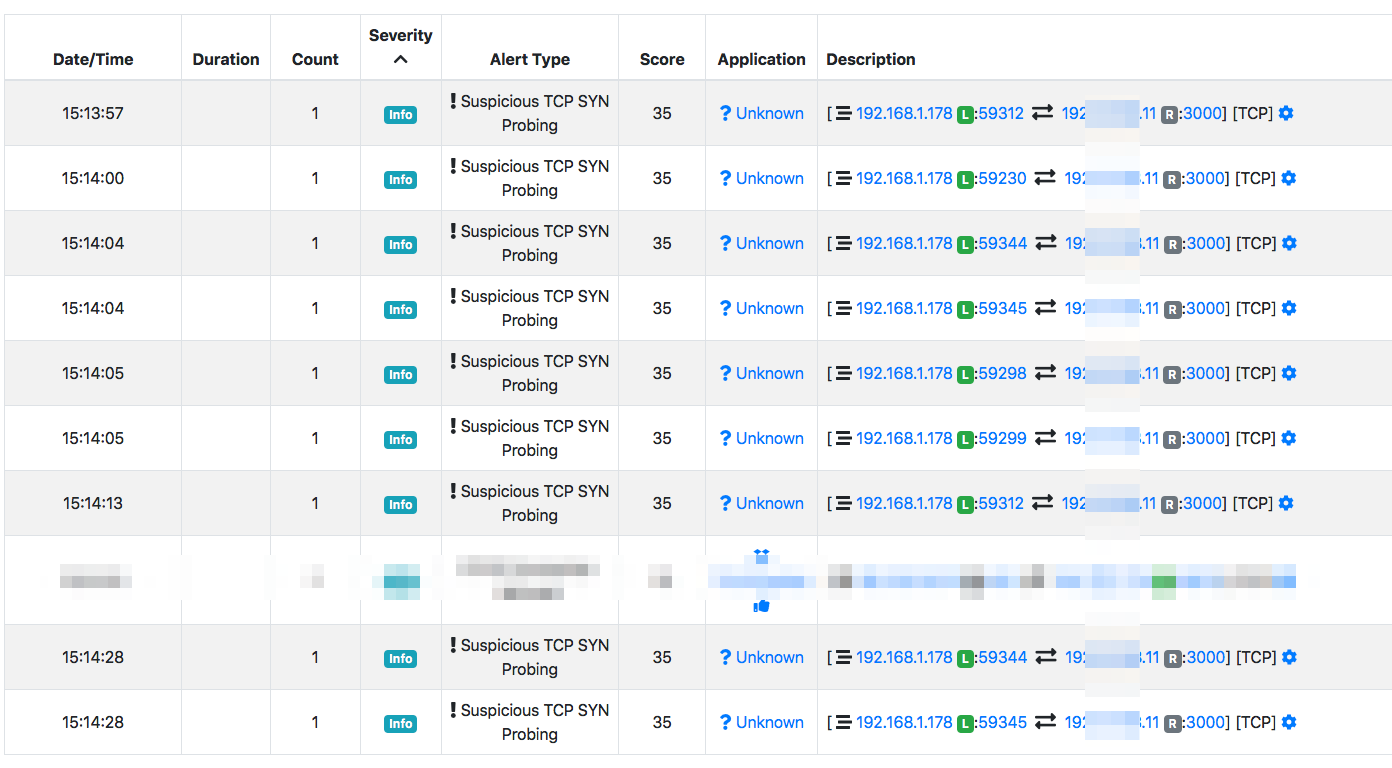Sort by the Alert Type column header
Viewport: 1392px width, 768px height.
(530, 59)
